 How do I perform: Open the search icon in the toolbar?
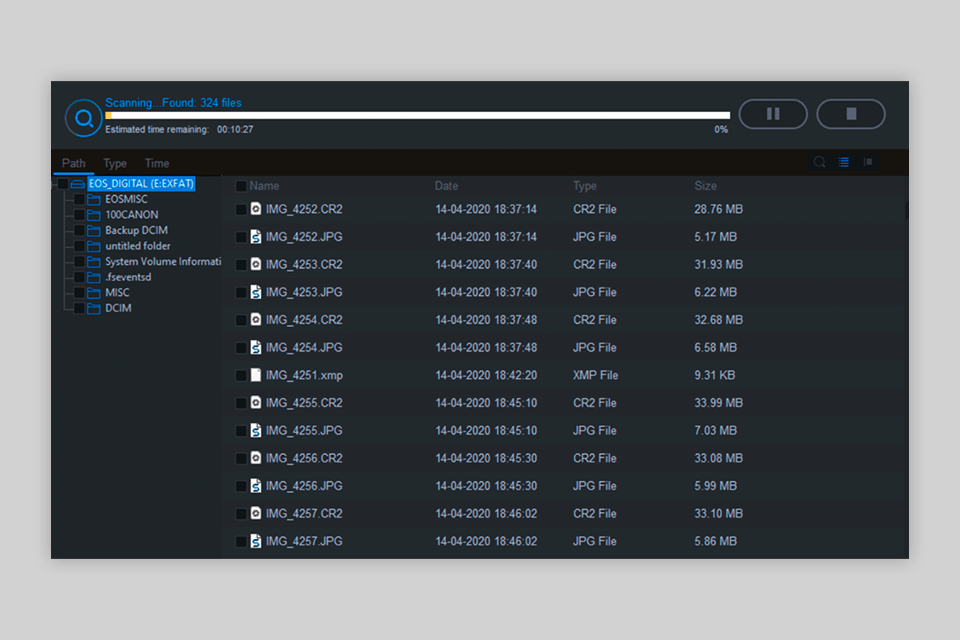pos(819,162)
